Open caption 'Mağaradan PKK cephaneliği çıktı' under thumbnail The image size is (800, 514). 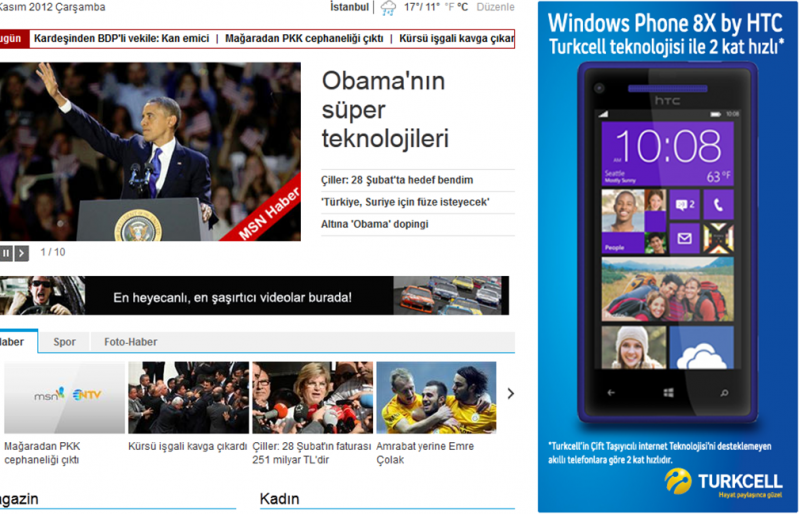42,453
